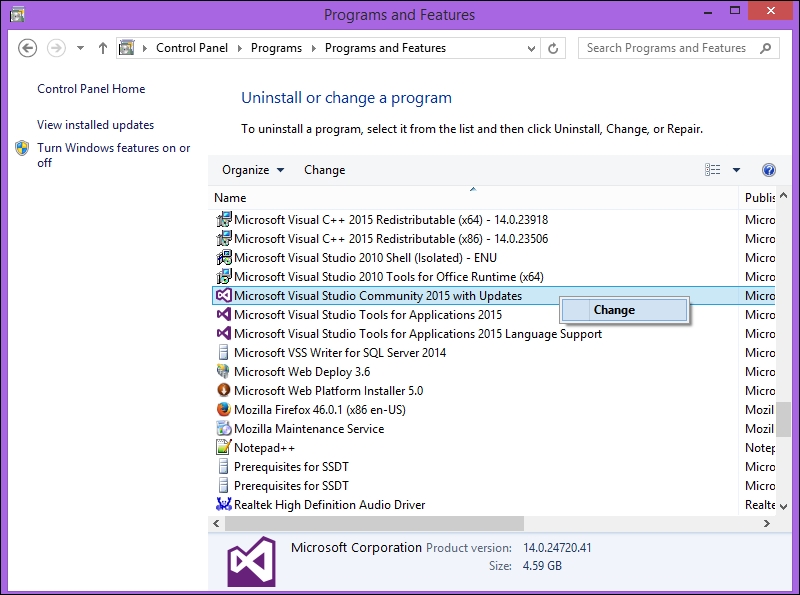The image size is (800, 595).
Task: Open View installed updates link
Action: coord(95,125)
